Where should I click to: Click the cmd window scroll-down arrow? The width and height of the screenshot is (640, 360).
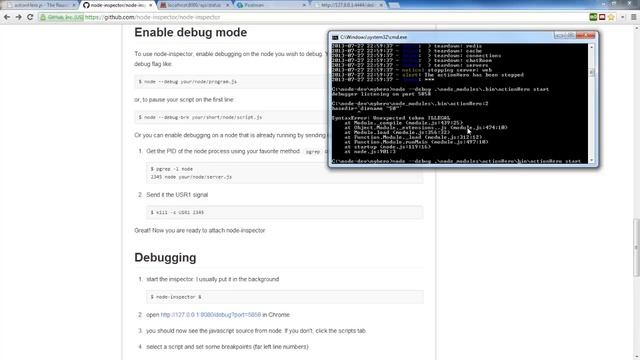coord(591,160)
